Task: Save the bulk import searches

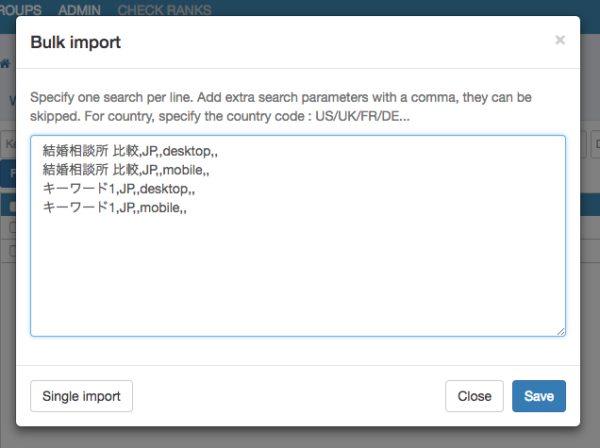Action: (x=539, y=396)
